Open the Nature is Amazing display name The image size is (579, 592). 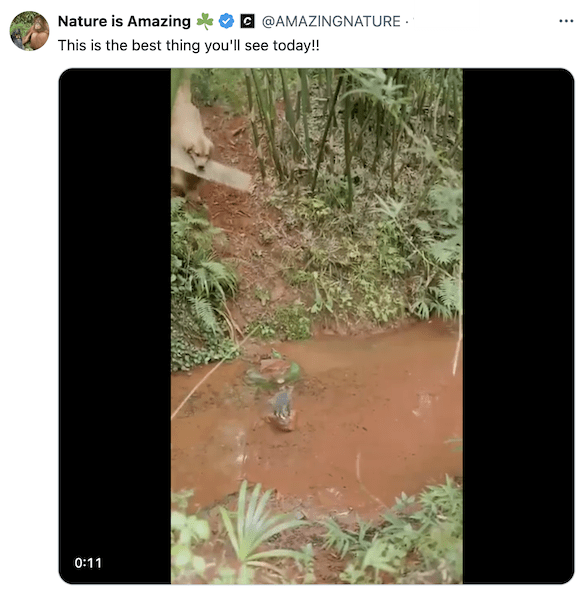(x=124, y=21)
